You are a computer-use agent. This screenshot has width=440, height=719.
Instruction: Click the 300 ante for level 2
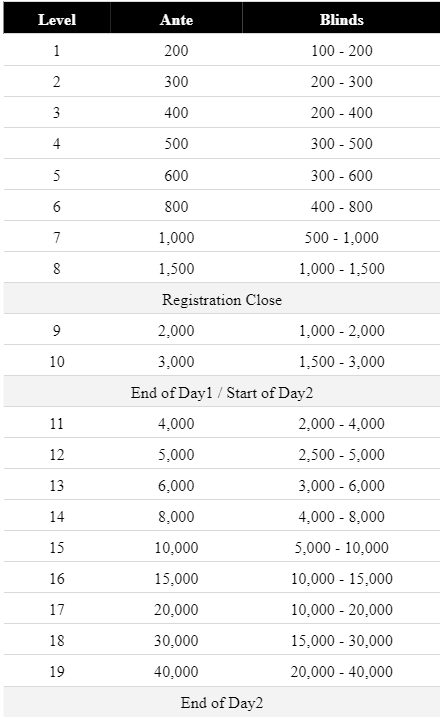point(176,82)
